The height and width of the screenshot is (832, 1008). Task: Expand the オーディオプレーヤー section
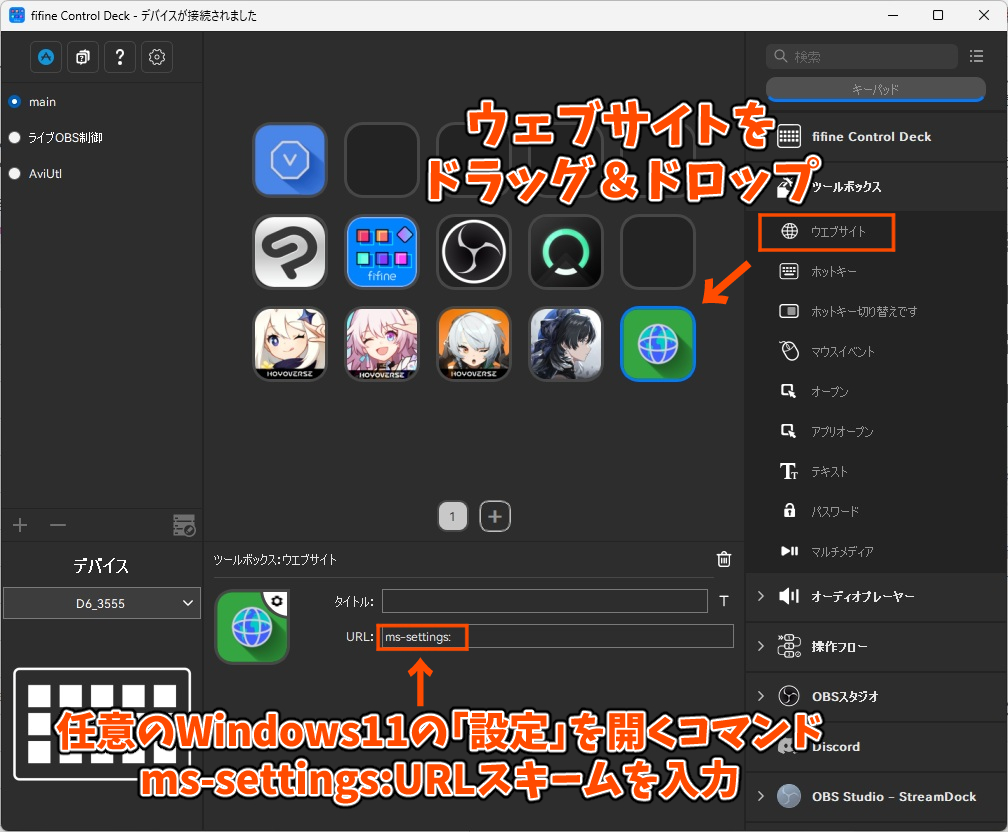[x=761, y=596]
